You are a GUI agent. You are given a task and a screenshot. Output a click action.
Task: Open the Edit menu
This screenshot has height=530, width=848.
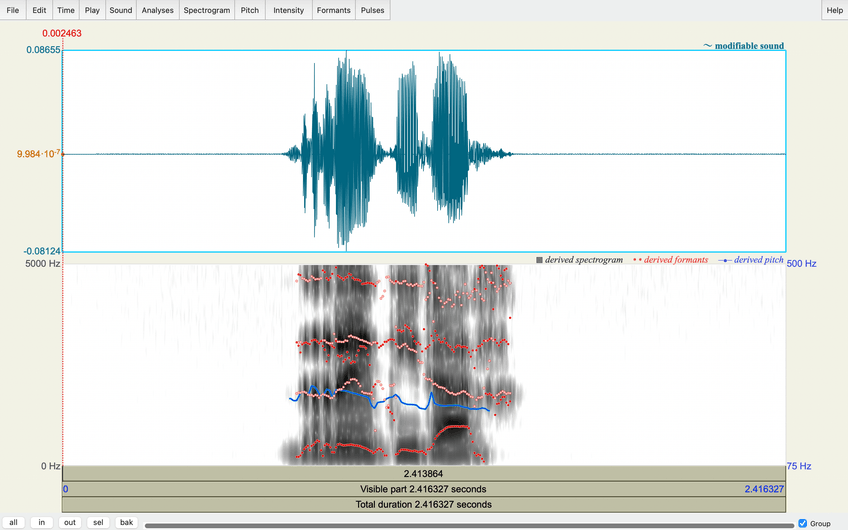coord(39,10)
